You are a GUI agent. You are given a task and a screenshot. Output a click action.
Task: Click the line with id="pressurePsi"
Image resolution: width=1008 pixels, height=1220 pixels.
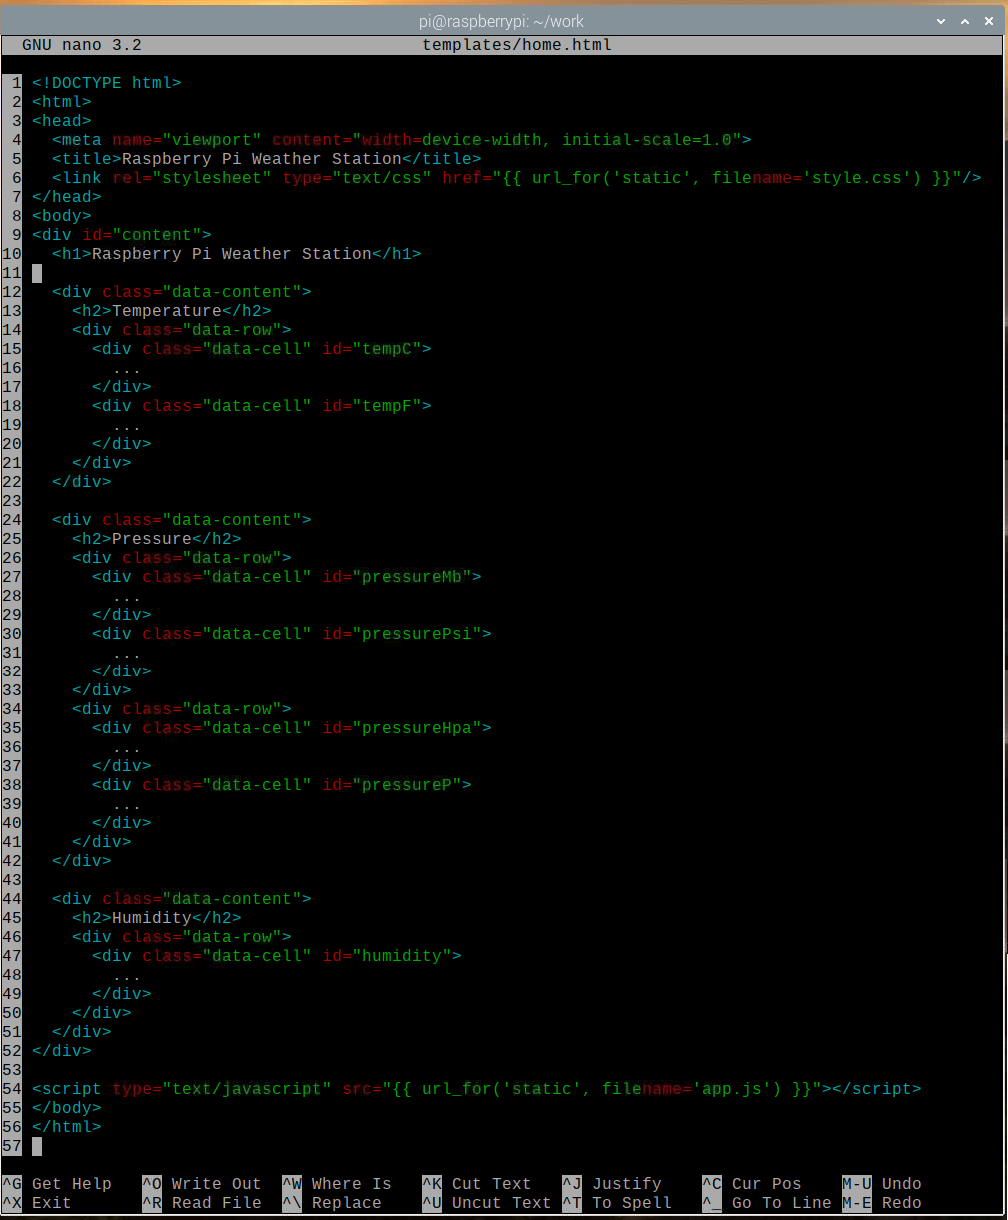point(292,634)
